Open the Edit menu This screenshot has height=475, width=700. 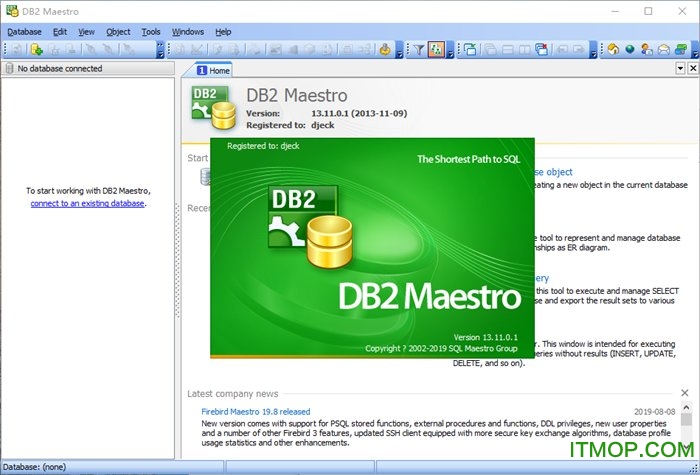pyautogui.click(x=60, y=32)
